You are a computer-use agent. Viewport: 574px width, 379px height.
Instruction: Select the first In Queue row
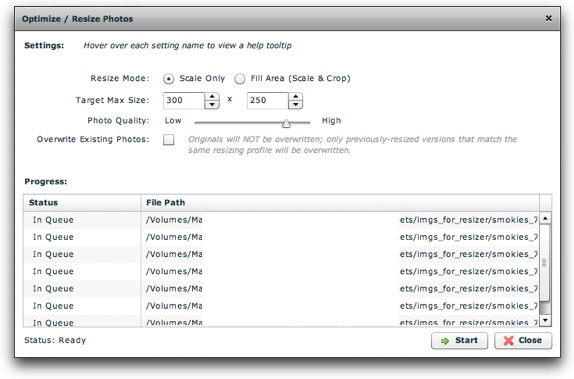pos(281,220)
